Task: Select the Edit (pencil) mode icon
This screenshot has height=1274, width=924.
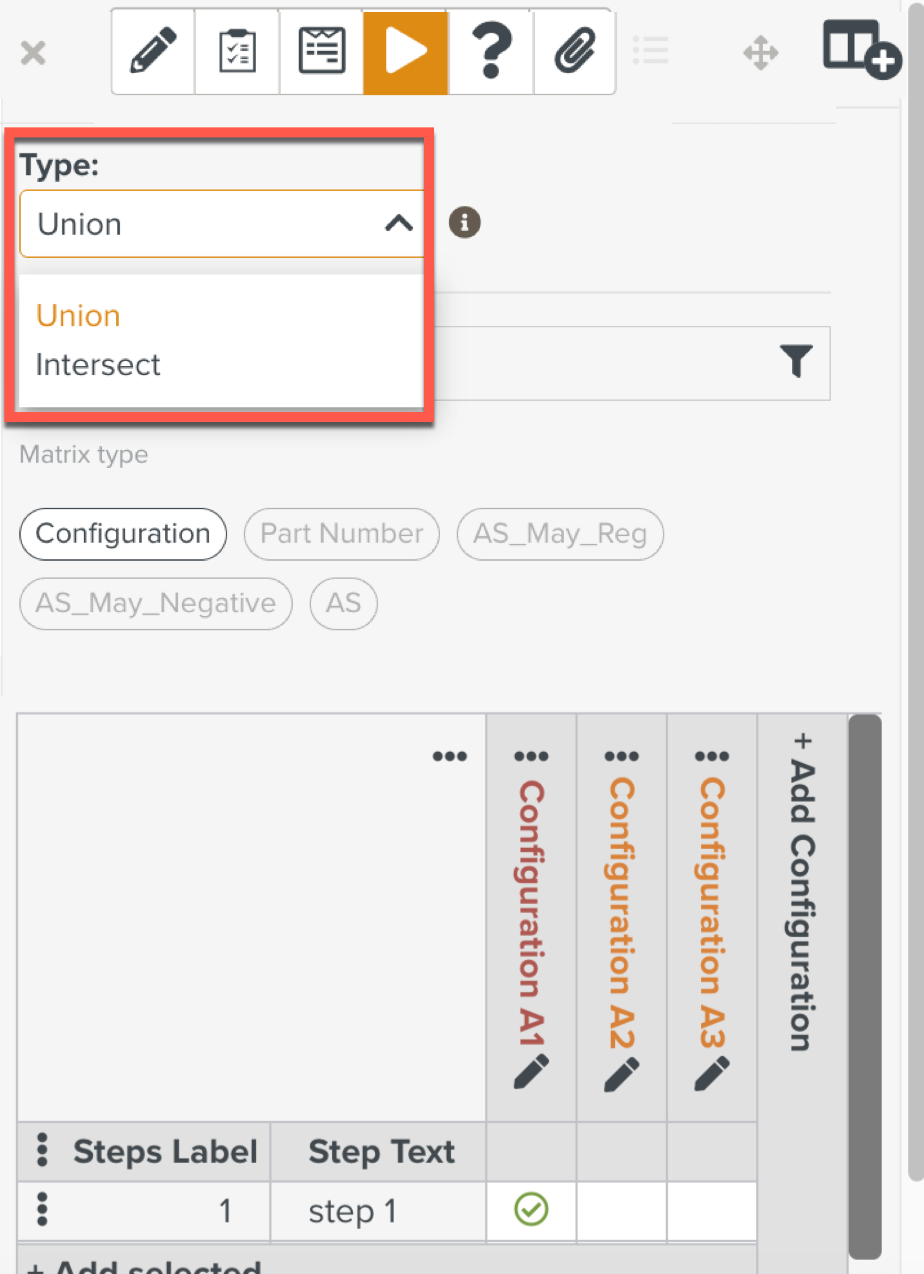Action: coord(152,51)
